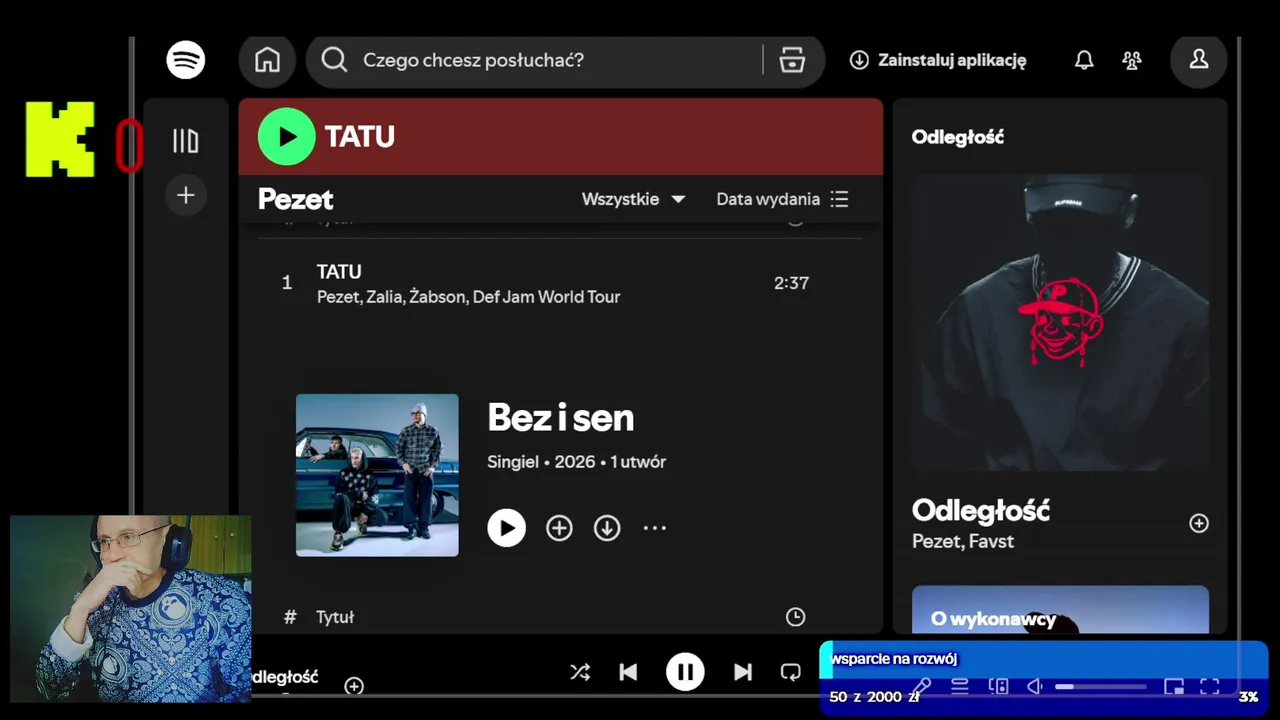Open the 'Bez i sen' cover thumbnail

[x=377, y=475]
